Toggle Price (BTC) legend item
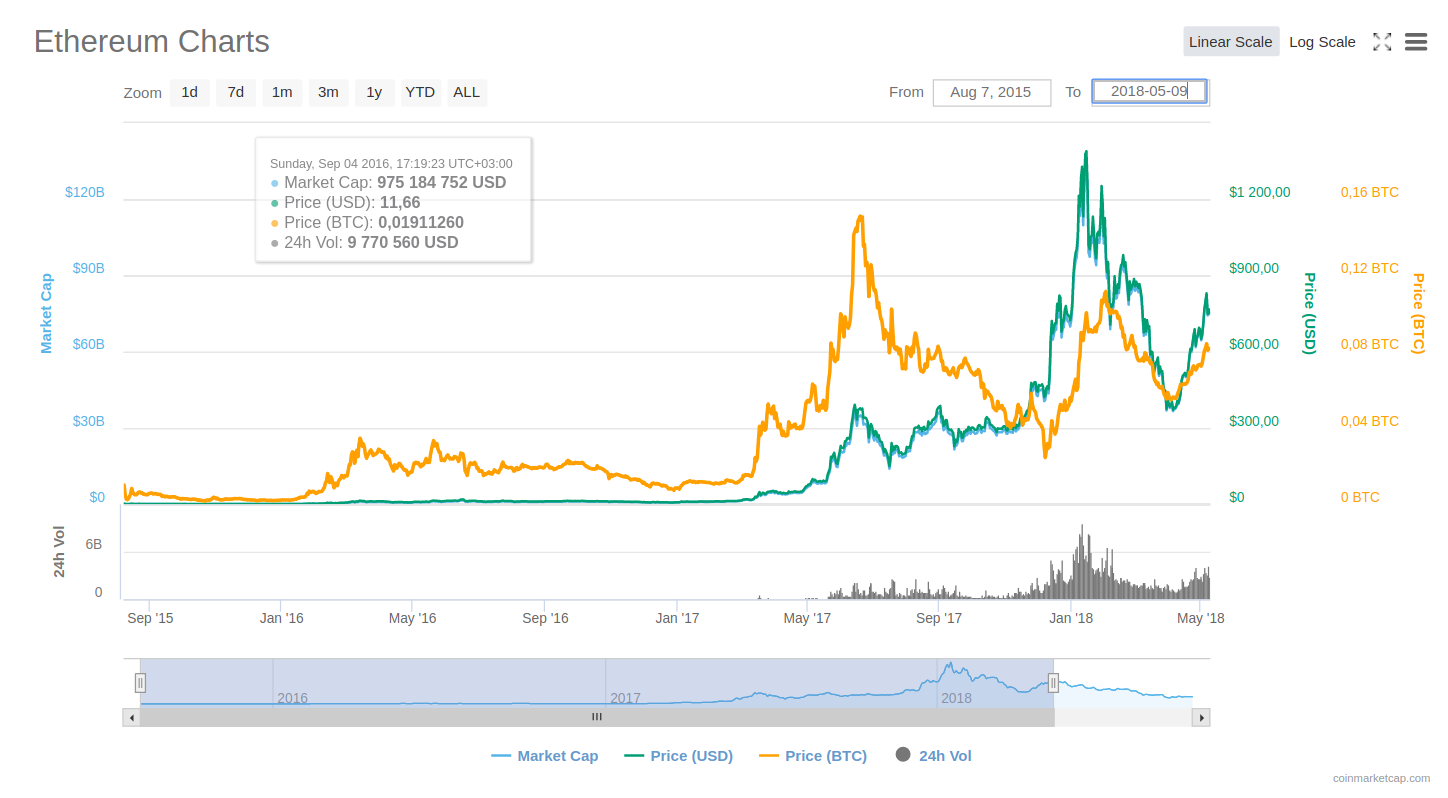The height and width of the screenshot is (798, 1448). click(813, 756)
